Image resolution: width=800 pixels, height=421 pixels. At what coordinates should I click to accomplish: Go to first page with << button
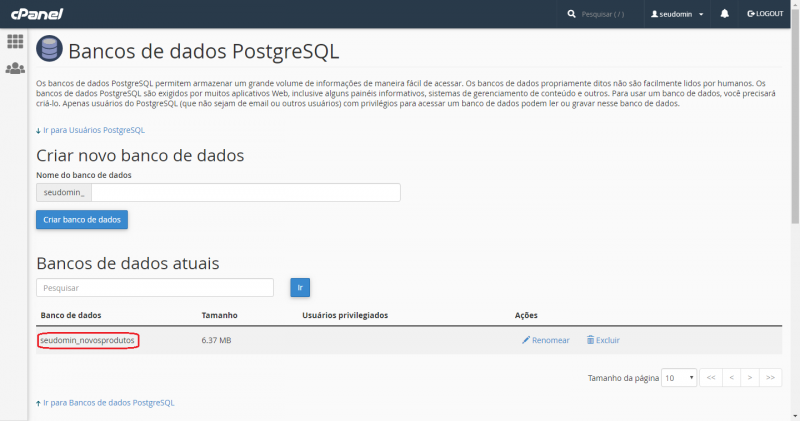(711, 378)
